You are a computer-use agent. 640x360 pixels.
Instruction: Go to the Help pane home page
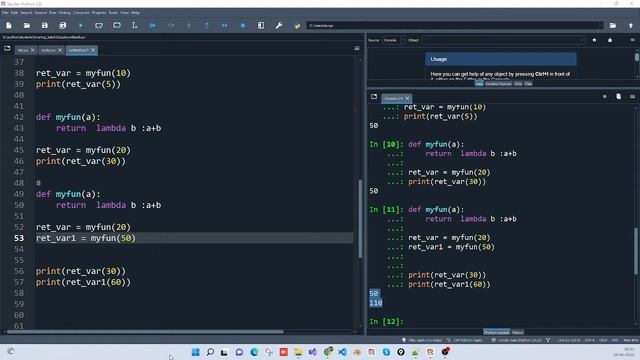[594, 40]
